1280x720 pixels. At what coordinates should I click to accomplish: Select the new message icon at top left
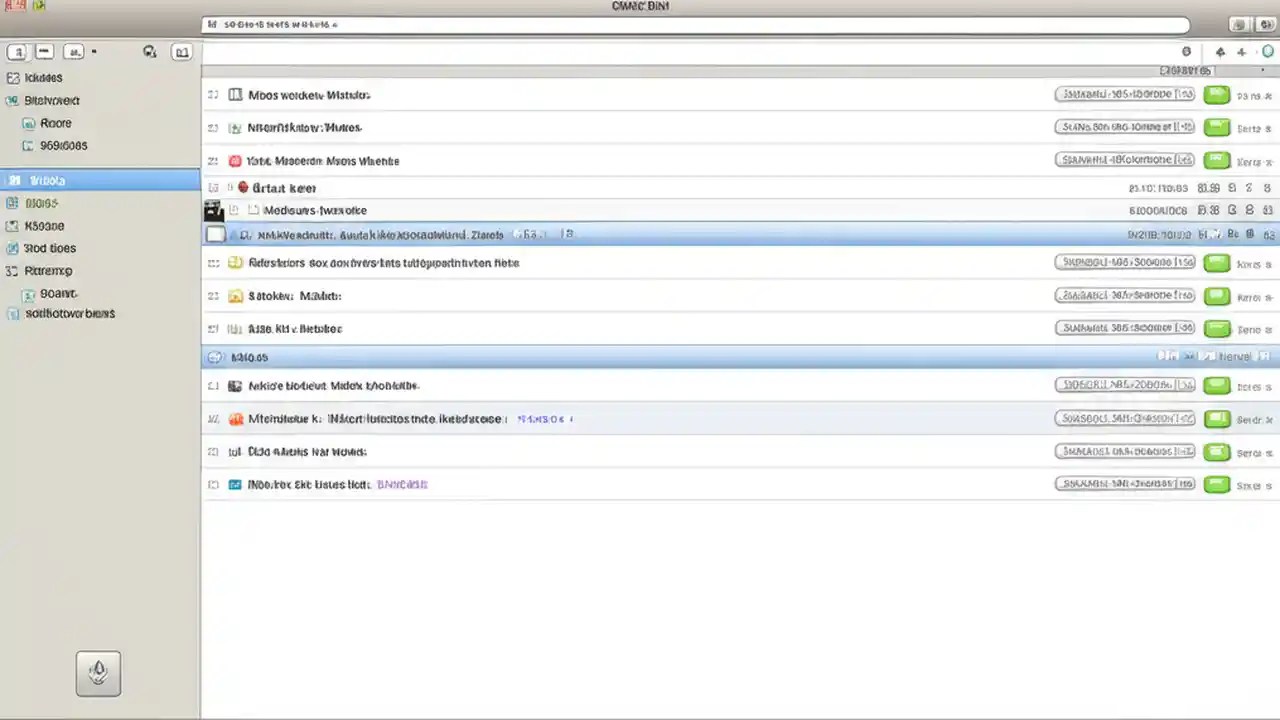click(x=17, y=52)
